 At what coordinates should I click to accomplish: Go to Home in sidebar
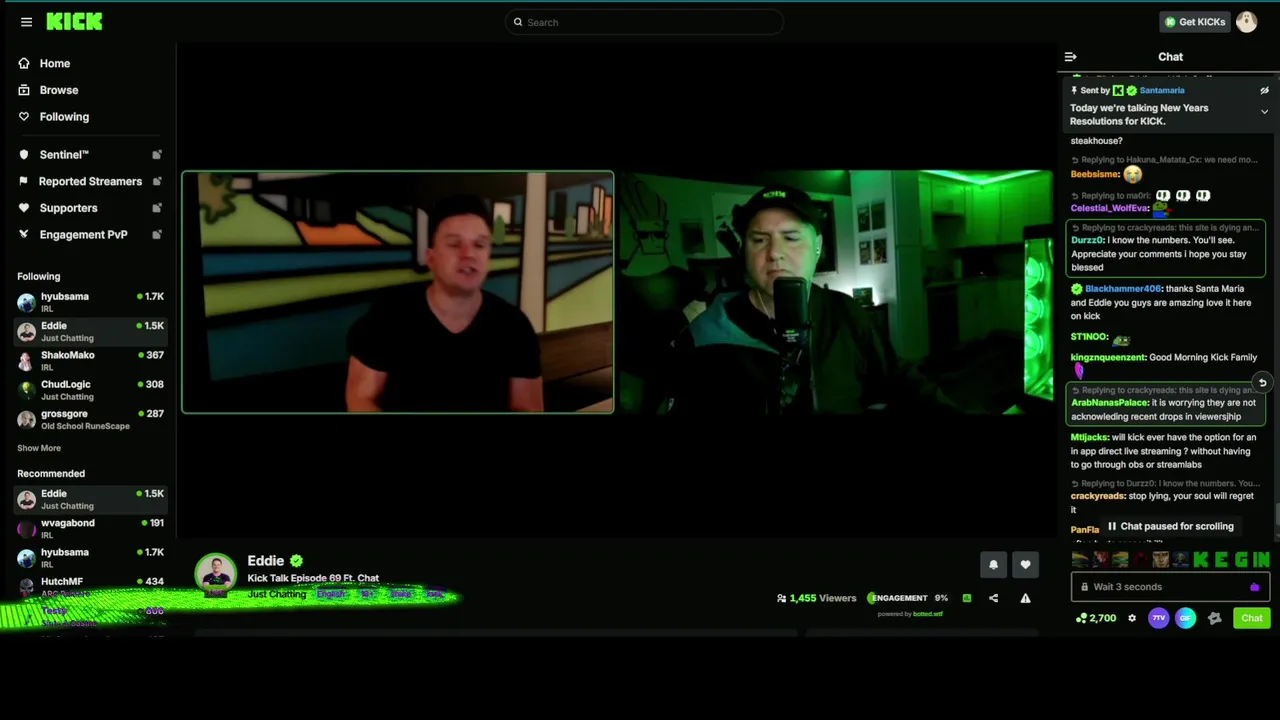pos(55,63)
